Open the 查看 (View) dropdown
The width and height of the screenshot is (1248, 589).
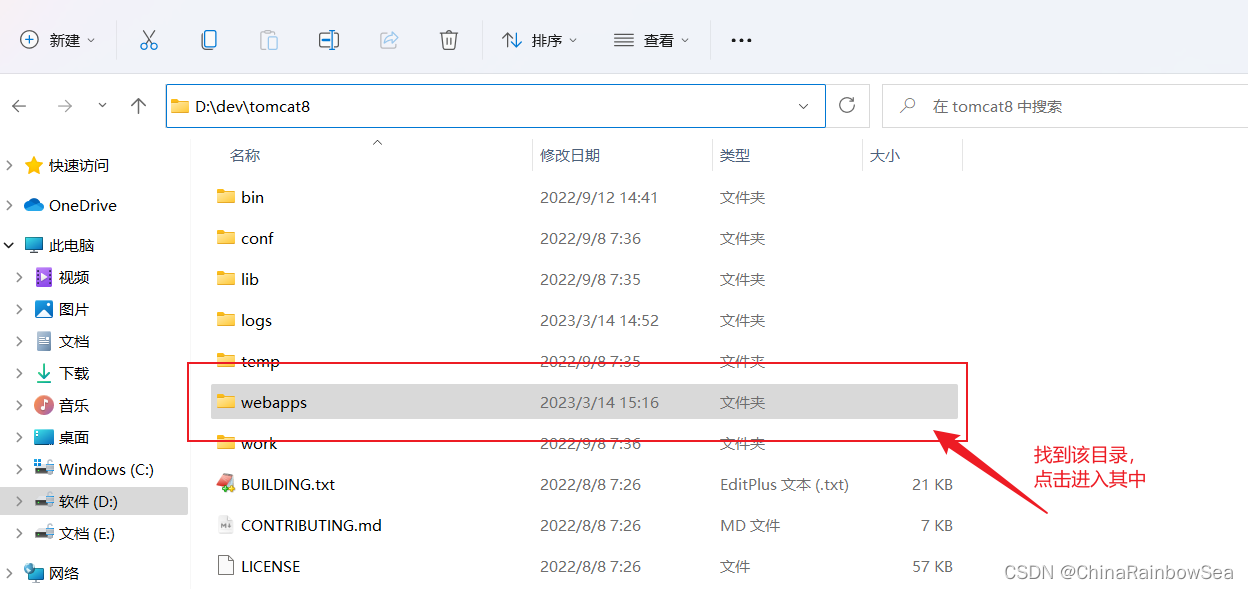pos(652,40)
